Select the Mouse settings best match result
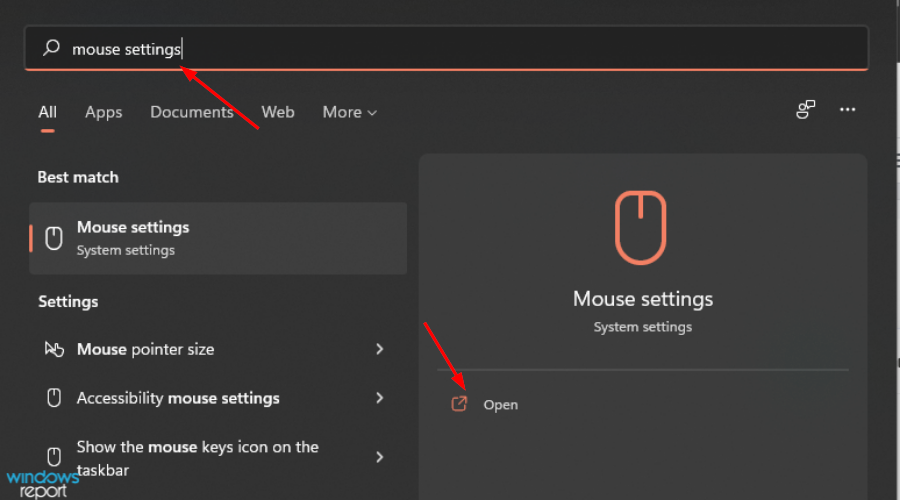This screenshot has height=500, width=900. click(x=218, y=238)
